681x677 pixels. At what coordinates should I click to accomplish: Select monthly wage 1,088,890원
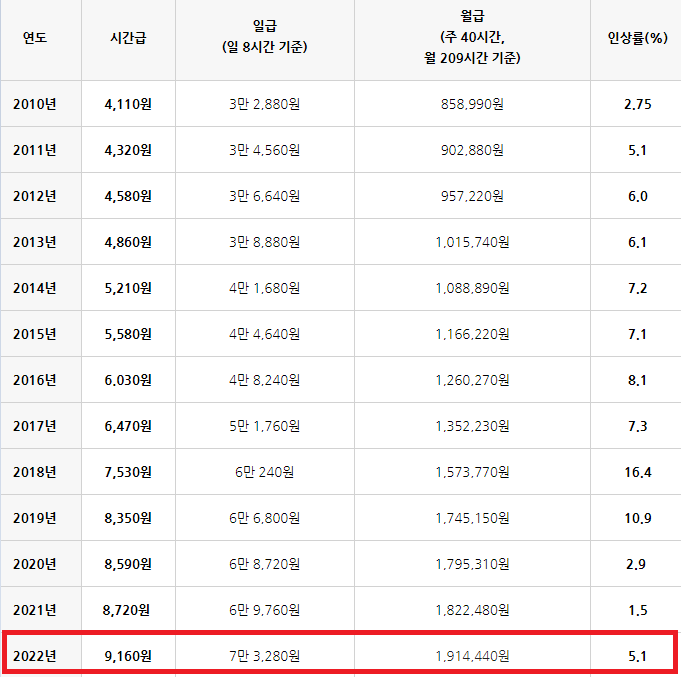(472, 288)
